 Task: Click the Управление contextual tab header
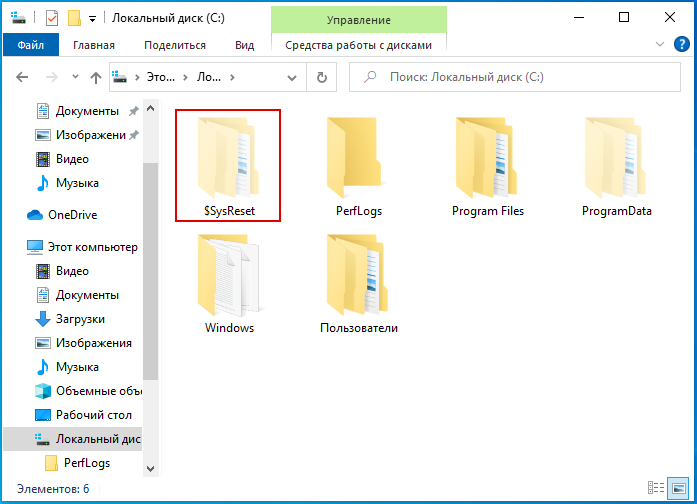[x=359, y=20]
